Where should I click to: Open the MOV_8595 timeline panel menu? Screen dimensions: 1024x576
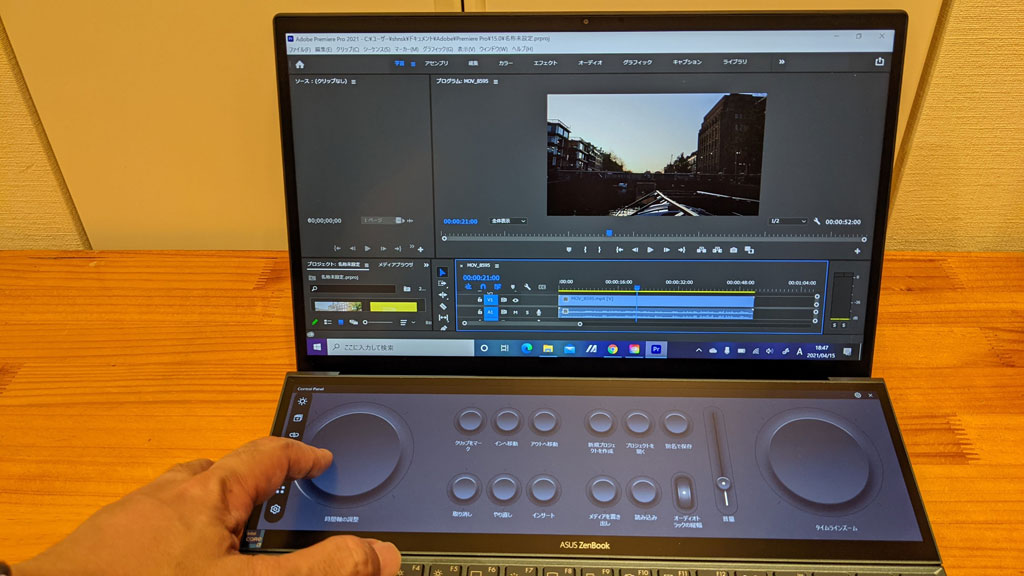point(497,266)
